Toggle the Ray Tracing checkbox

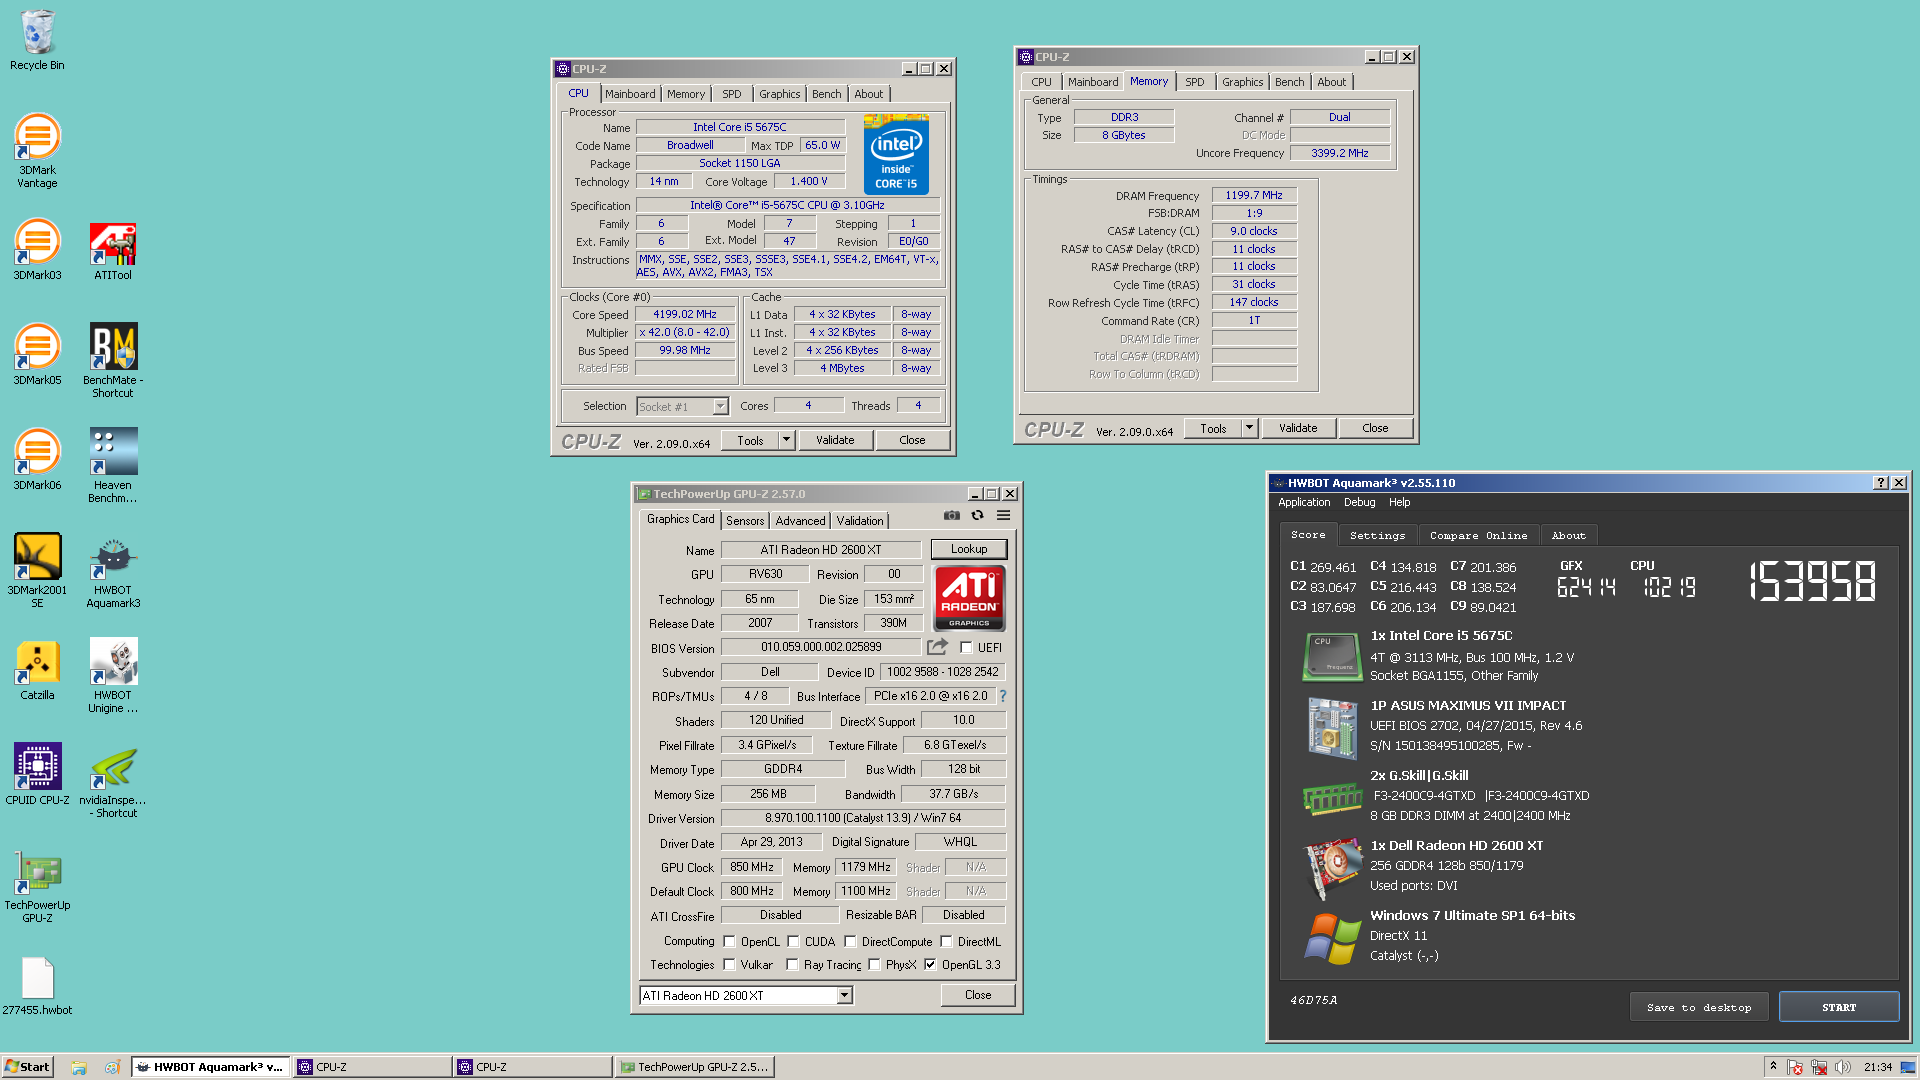coord(792,965)
